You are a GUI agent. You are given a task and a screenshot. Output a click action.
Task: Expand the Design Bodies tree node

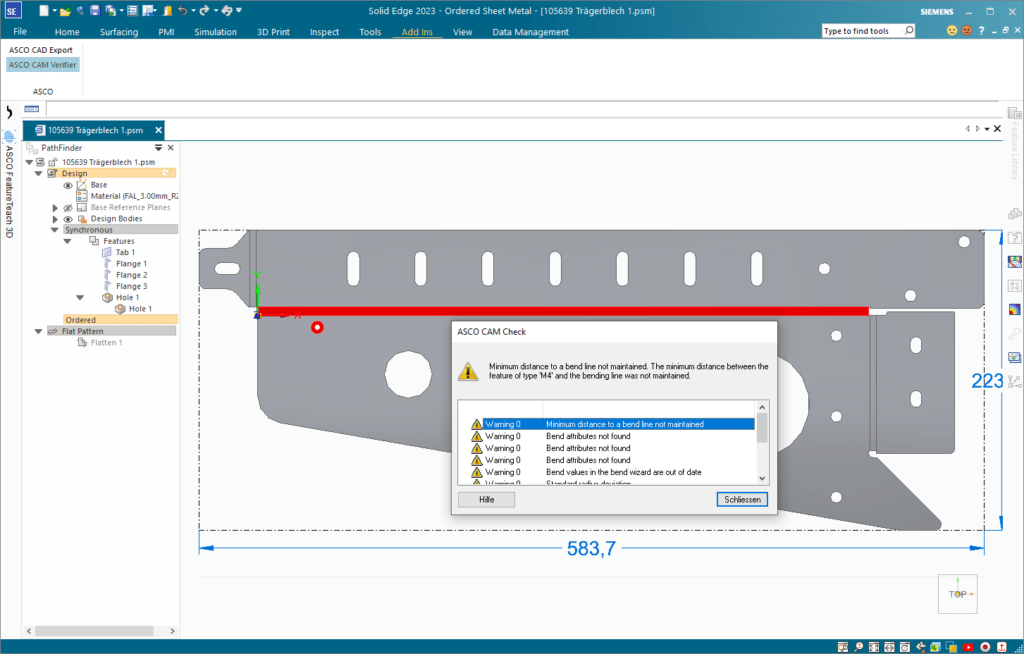pyautogui.click(x=55, y=219)
